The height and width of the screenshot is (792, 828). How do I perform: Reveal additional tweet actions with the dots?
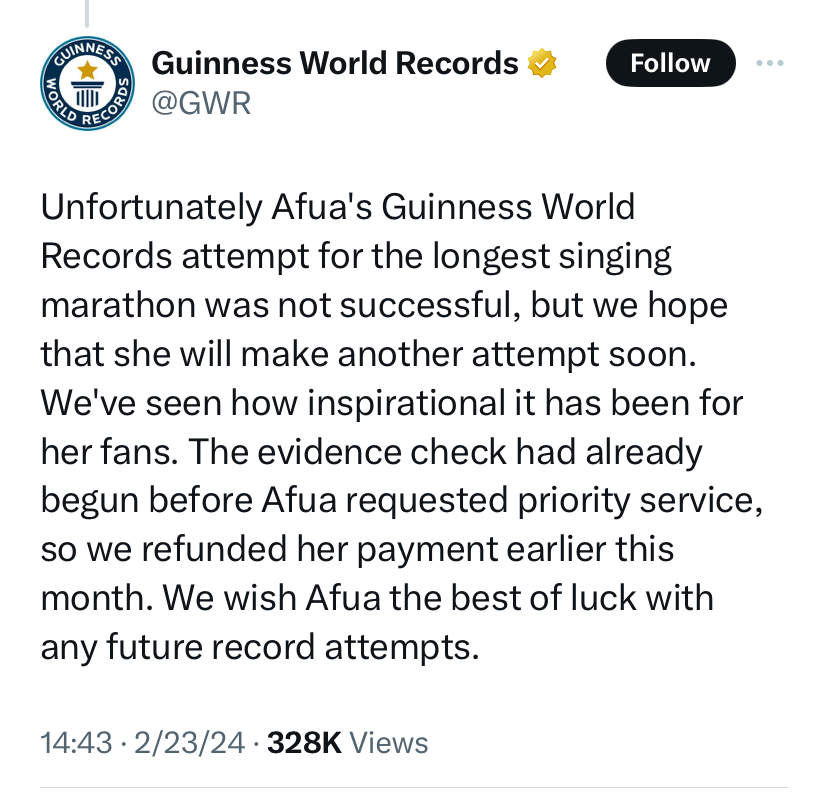tap(770, 62)
